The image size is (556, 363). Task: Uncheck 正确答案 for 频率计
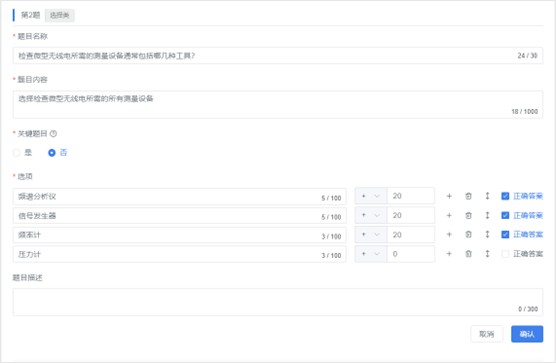pos(505,234)
